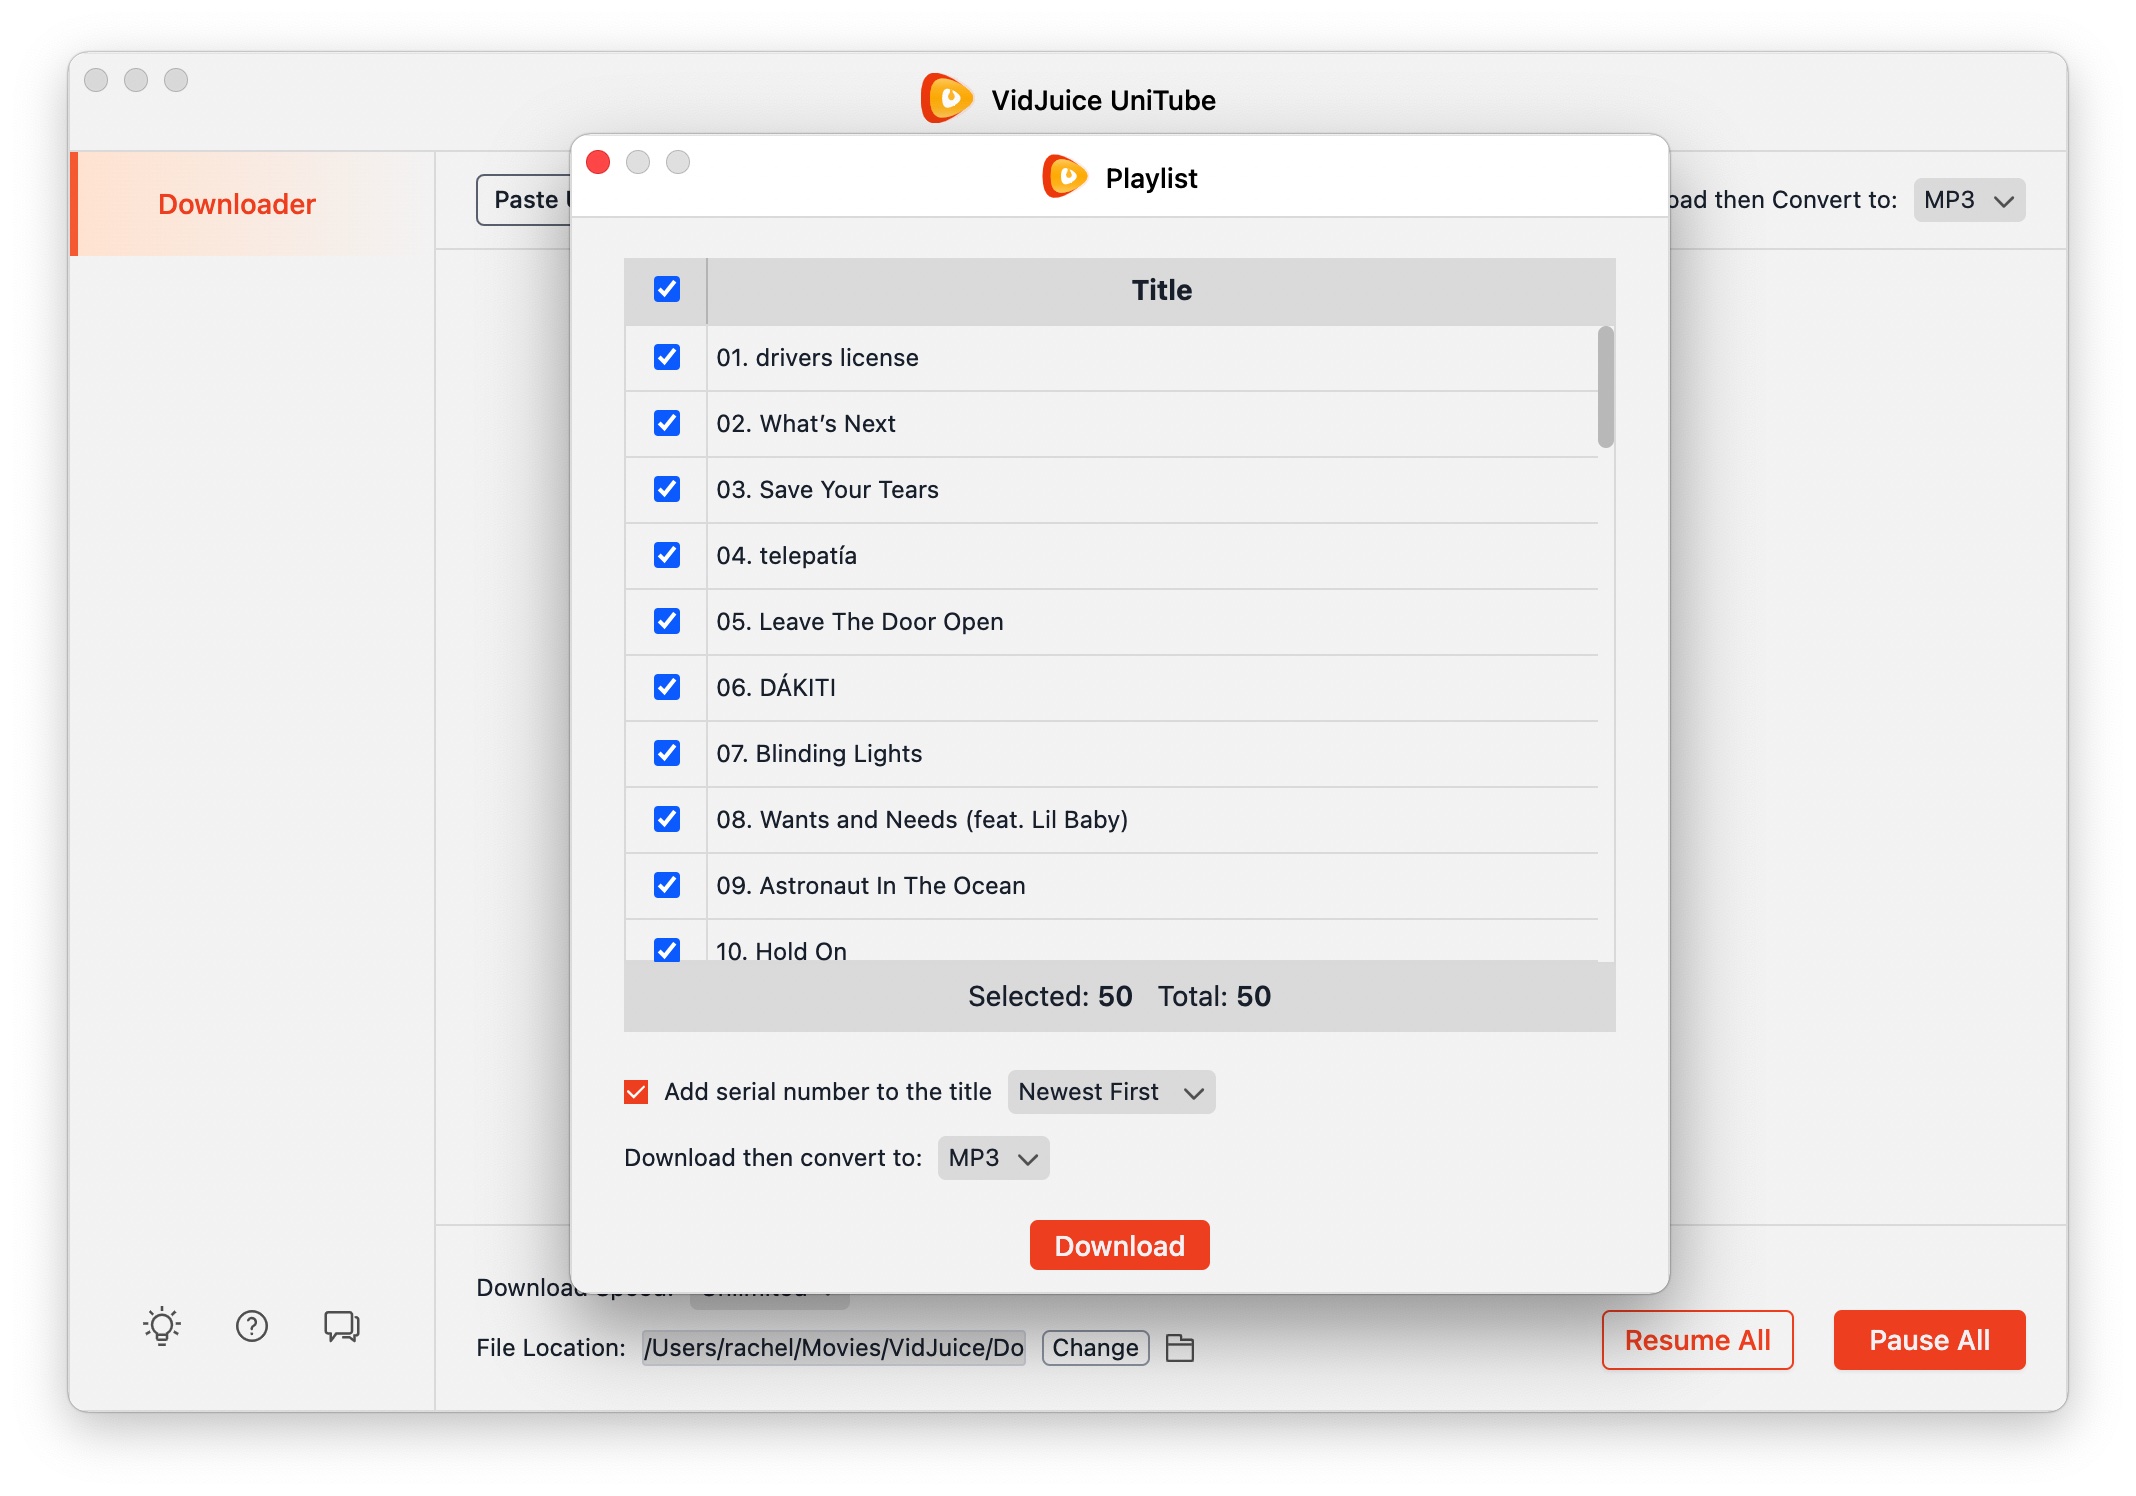The height and width of the screenshot is (1496, 2136).
Task: Click the Playlist dialog logo icon
Action: click(x=1065, y=177)
